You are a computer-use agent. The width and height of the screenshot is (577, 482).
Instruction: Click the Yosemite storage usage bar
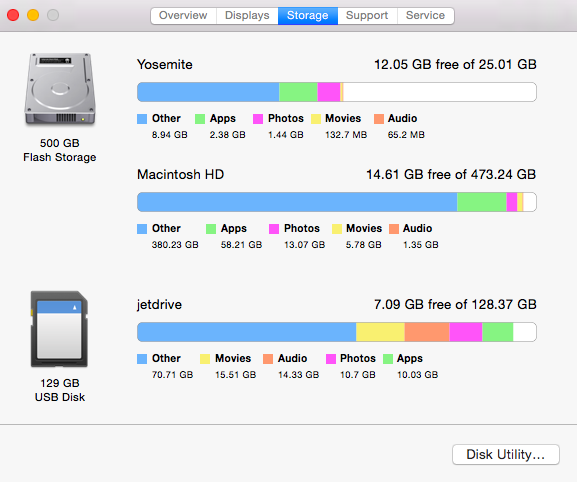pyautogui.click(x=337, y=92)
